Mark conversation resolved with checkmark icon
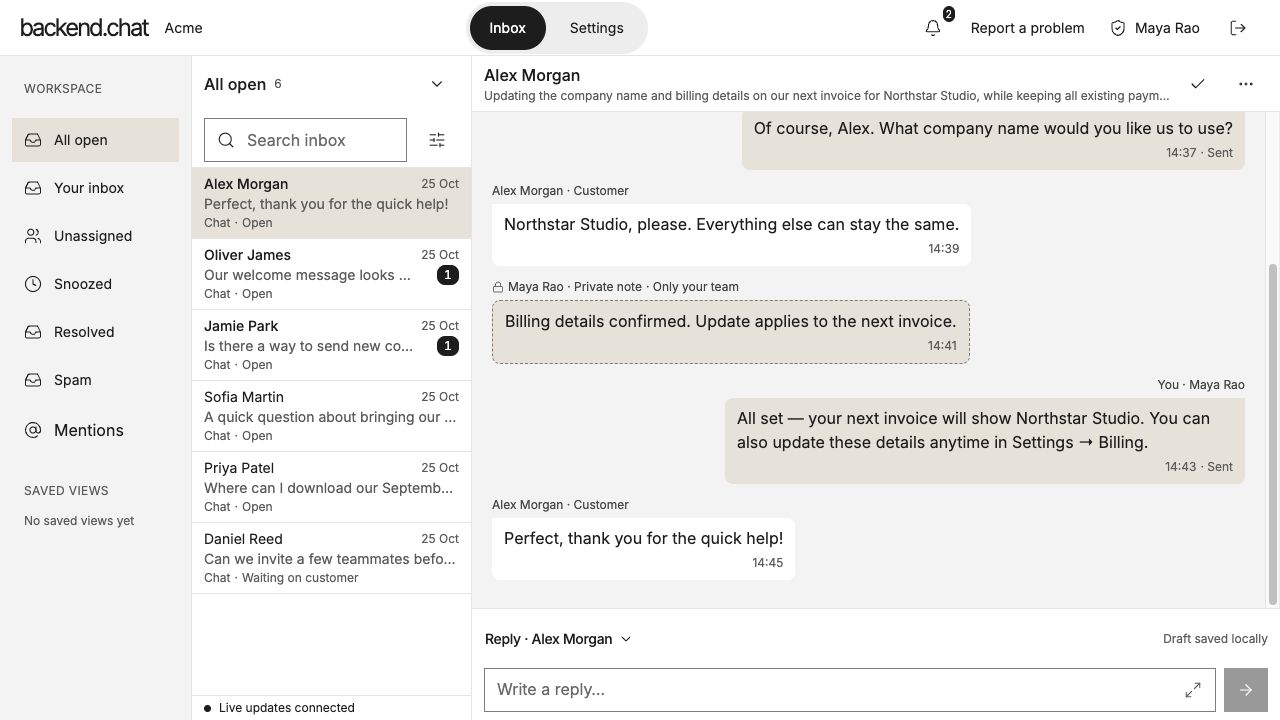 point(1198,84)
